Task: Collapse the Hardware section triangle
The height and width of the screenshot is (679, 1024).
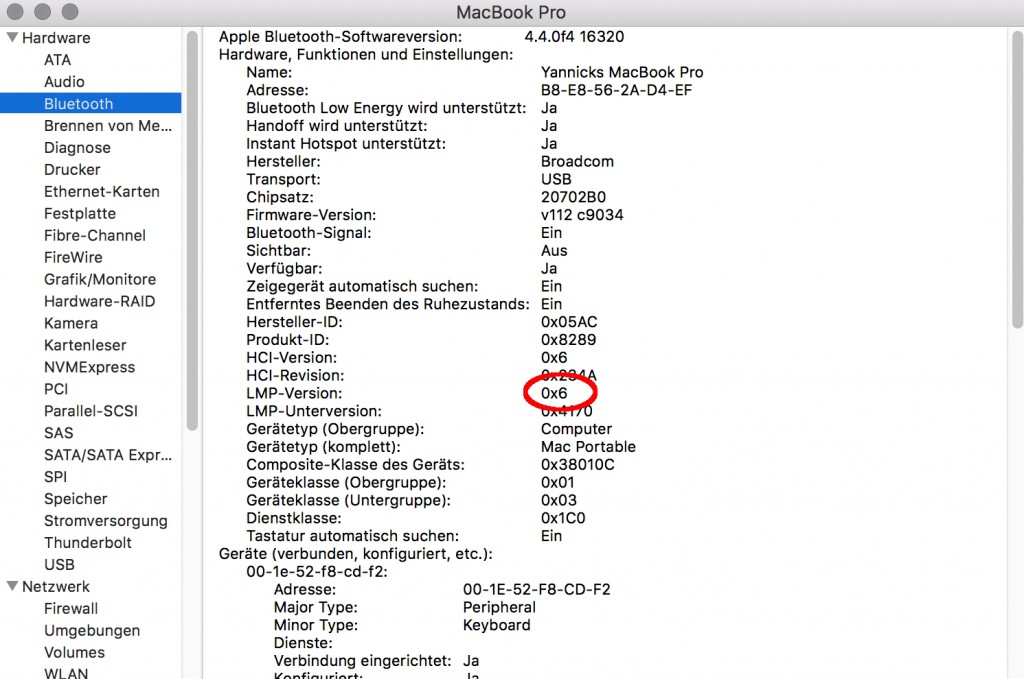Action: (x=10, y=37)
